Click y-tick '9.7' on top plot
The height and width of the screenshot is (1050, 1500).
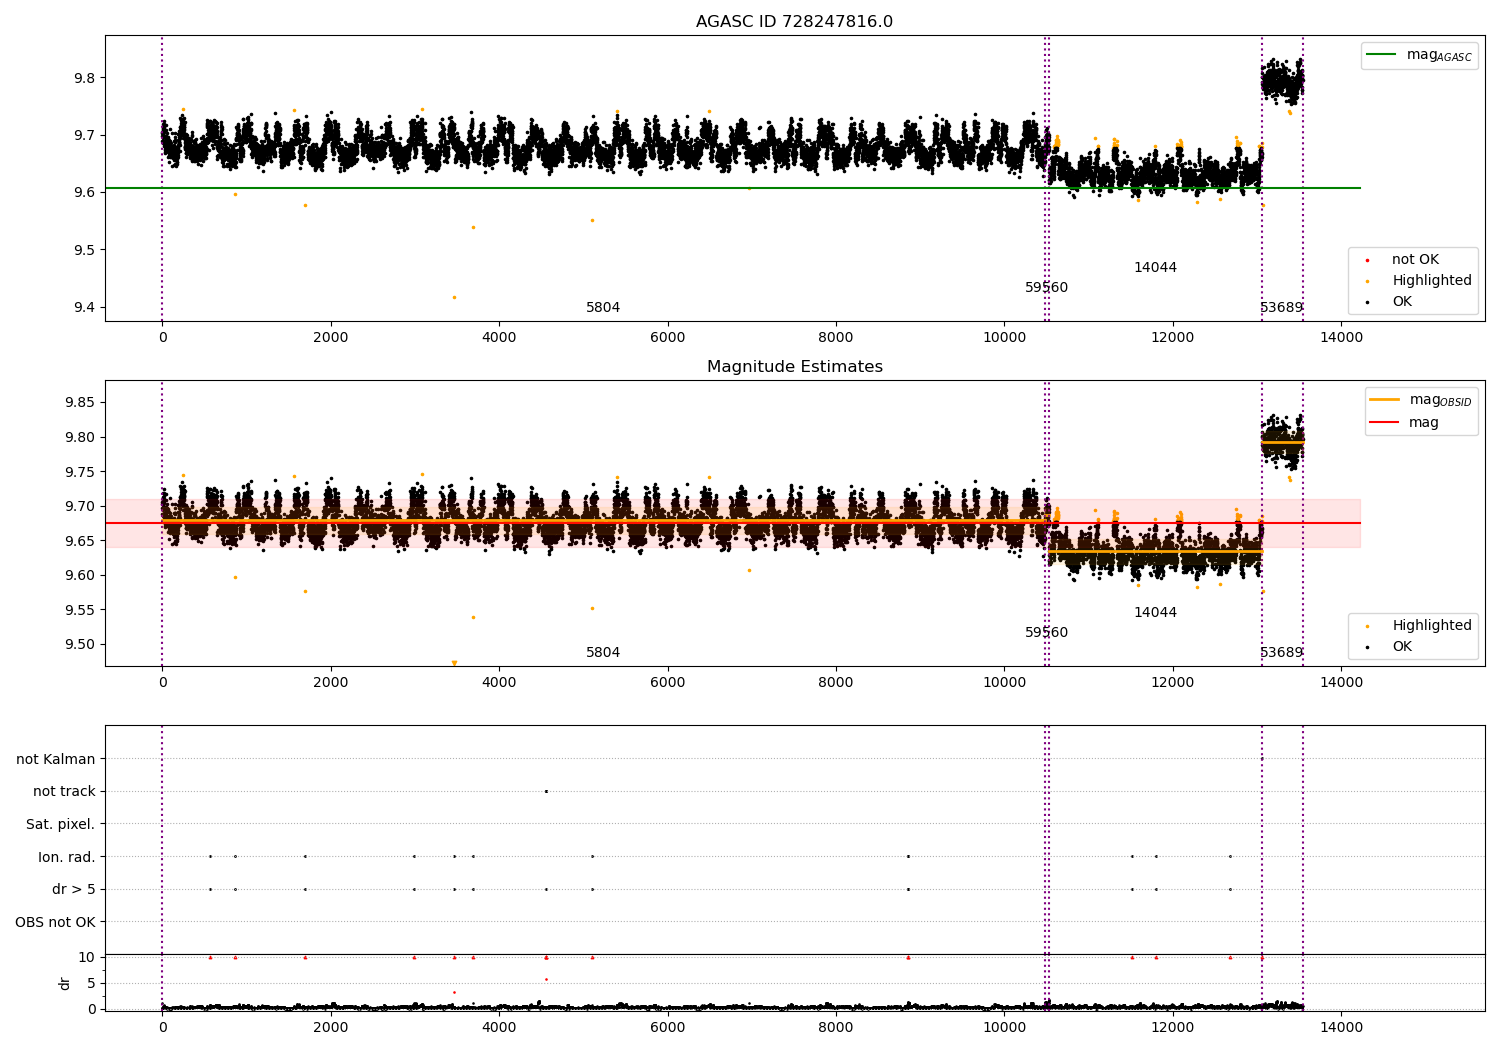coord(84,136)
